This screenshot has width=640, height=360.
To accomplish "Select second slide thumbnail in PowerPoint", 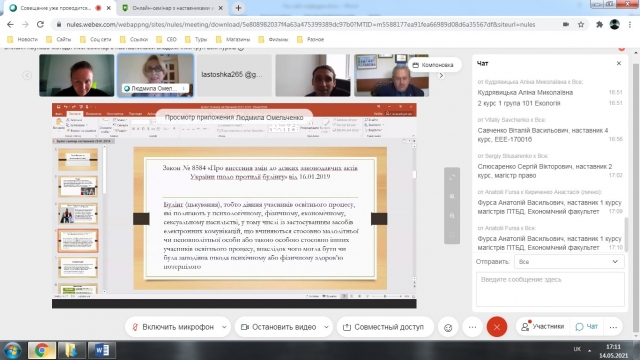I will (x=78, y=187).
